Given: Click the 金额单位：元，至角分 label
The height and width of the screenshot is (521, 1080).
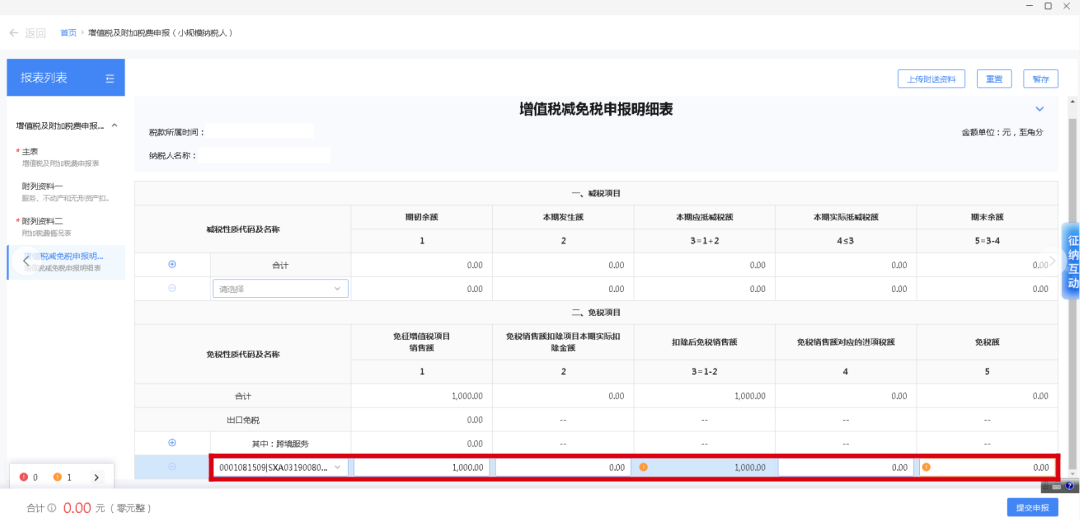Looking at the screenshot, I should 1002,132.
